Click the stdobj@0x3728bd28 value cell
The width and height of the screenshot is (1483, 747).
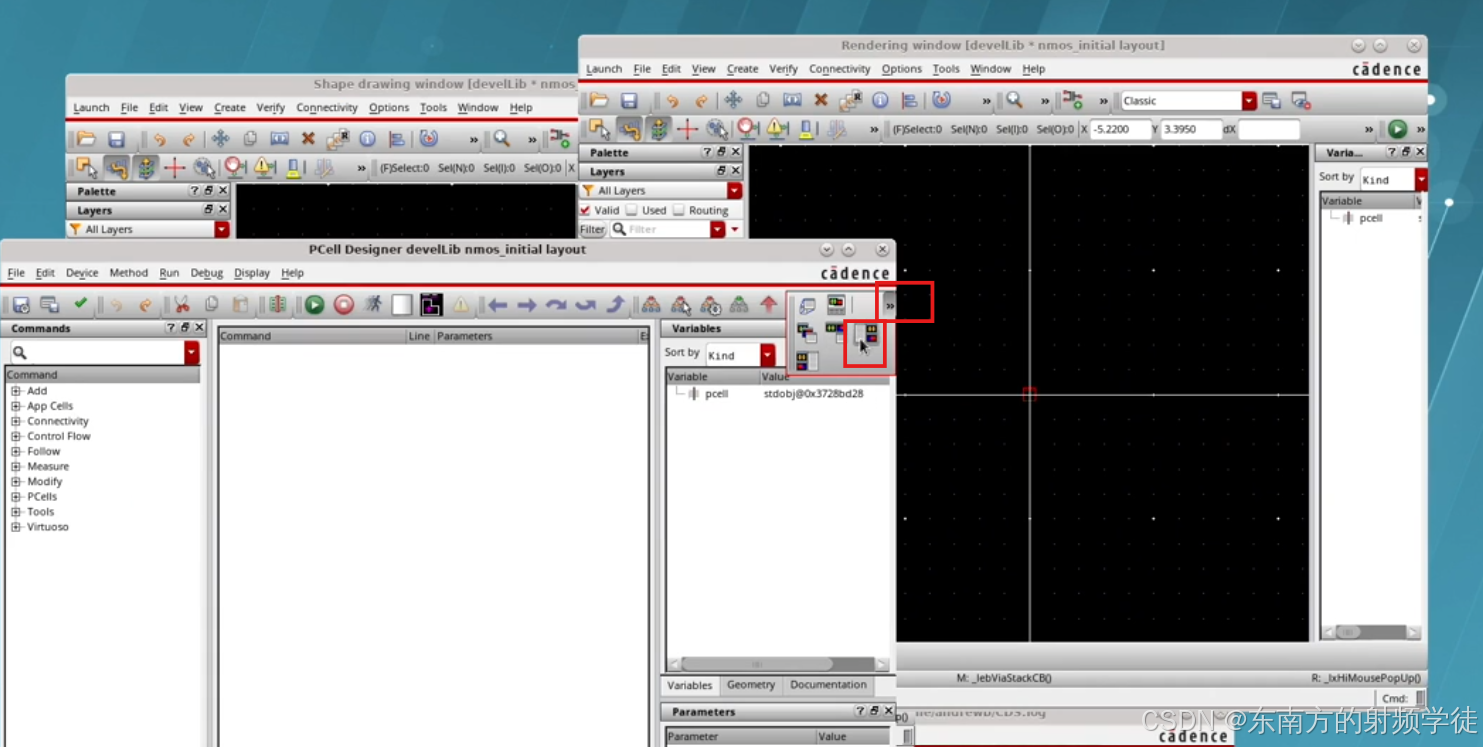pos(813,394)
